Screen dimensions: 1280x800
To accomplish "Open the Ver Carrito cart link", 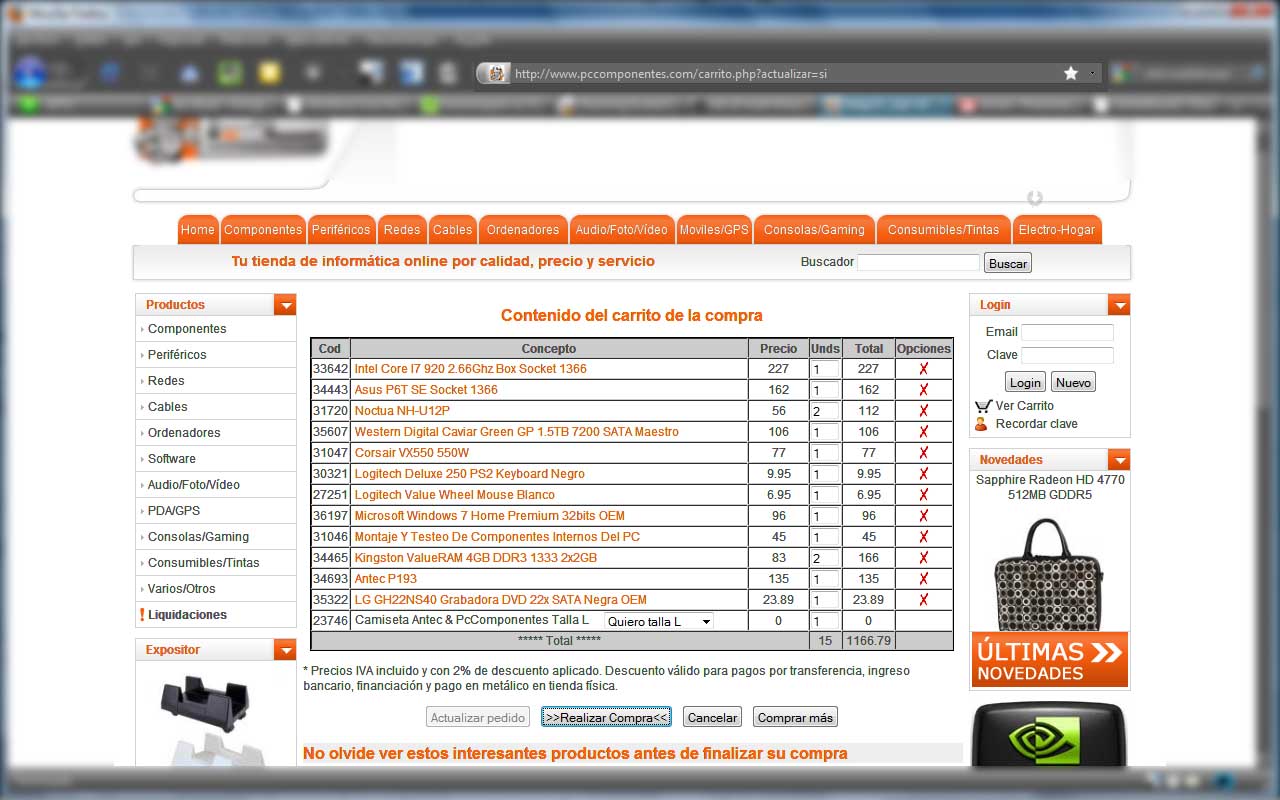I will pos(1024,406).
